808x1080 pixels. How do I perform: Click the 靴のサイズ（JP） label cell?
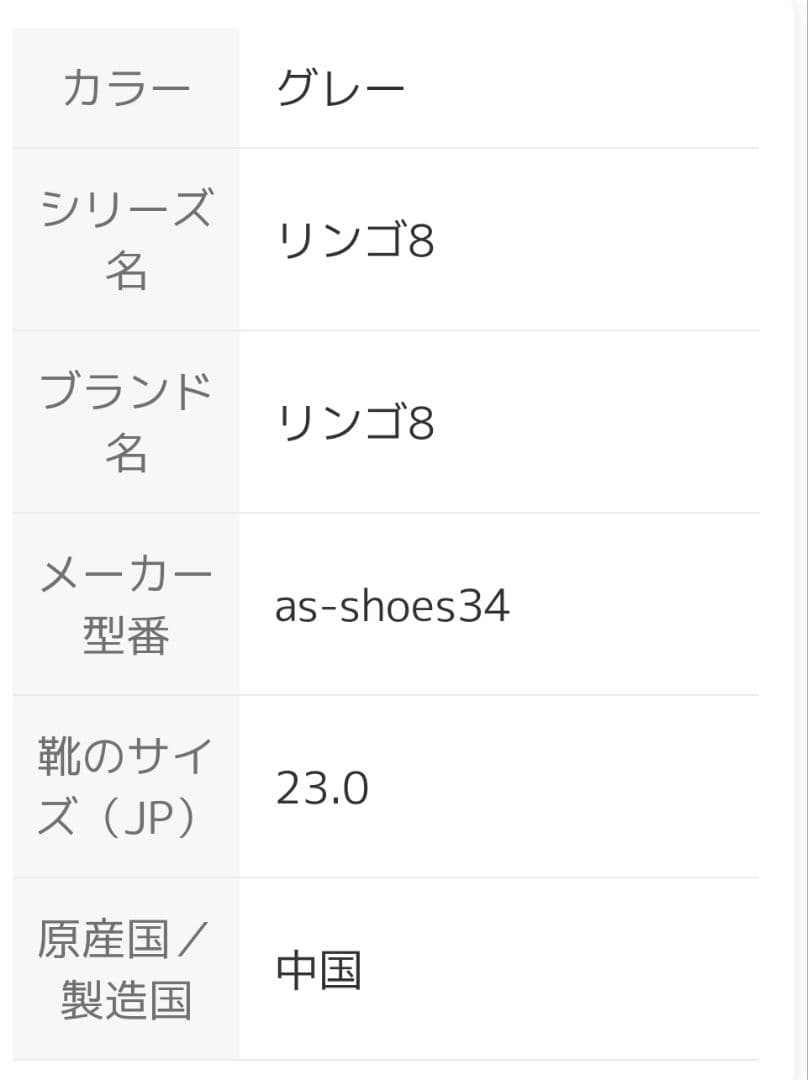click(126, 787)
